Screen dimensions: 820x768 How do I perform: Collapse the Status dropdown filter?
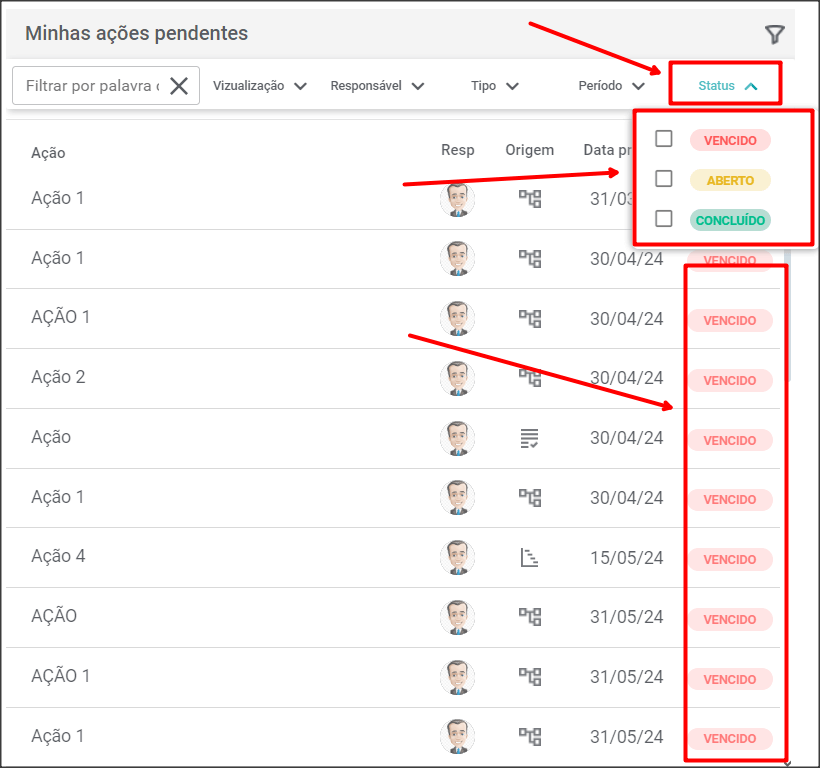coord(728,86)
